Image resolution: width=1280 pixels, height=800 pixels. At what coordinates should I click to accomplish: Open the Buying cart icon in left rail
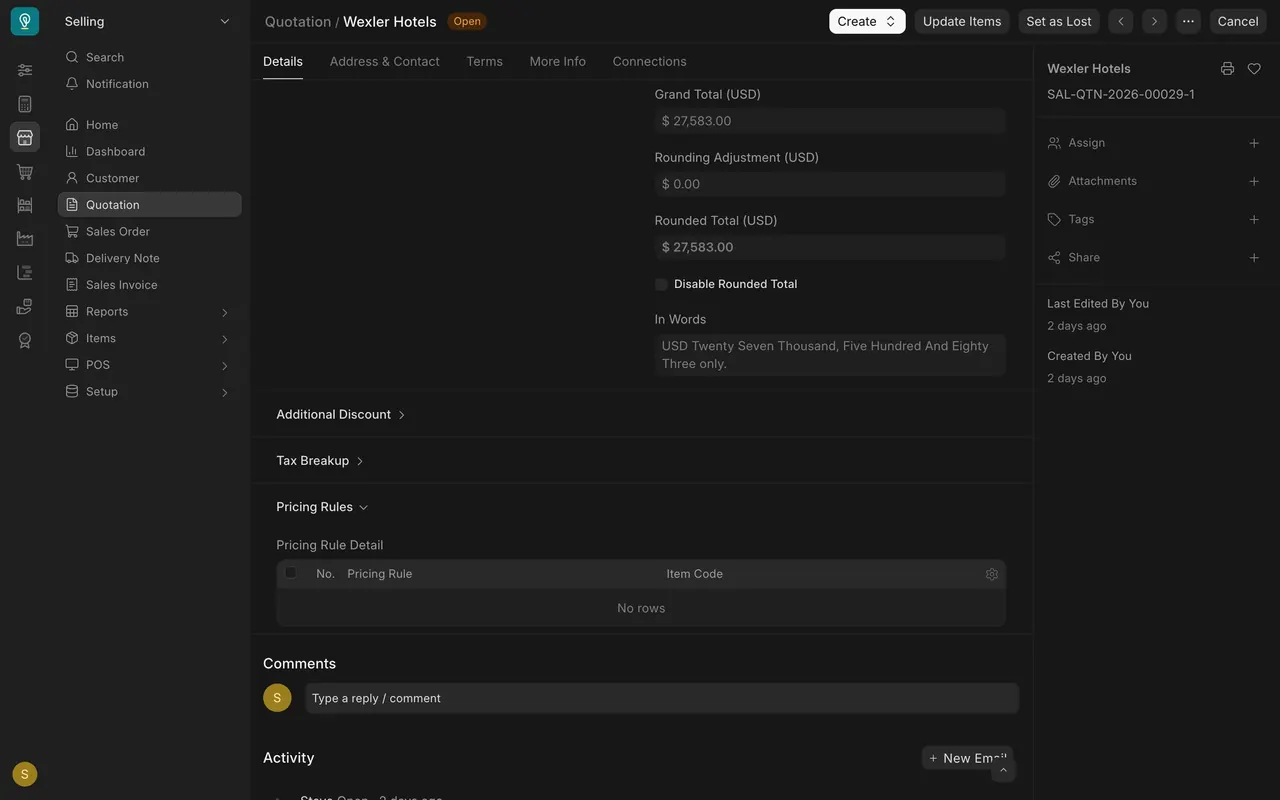click(x=25, y=171)
